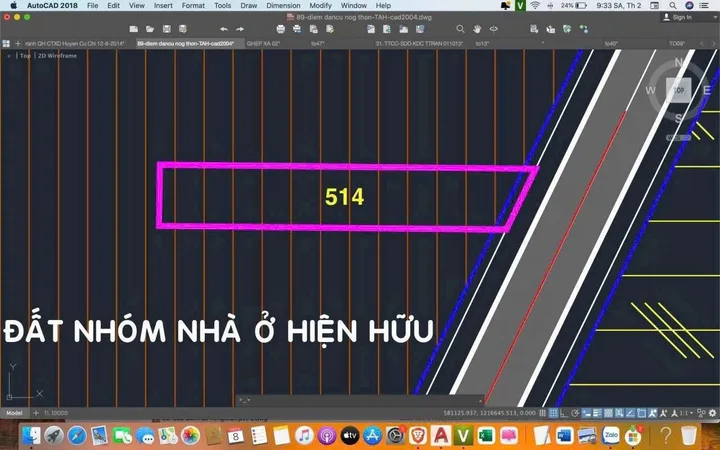Click the New drawing toolbar icon
720x450 pixels.
click(x=134, y=29)
